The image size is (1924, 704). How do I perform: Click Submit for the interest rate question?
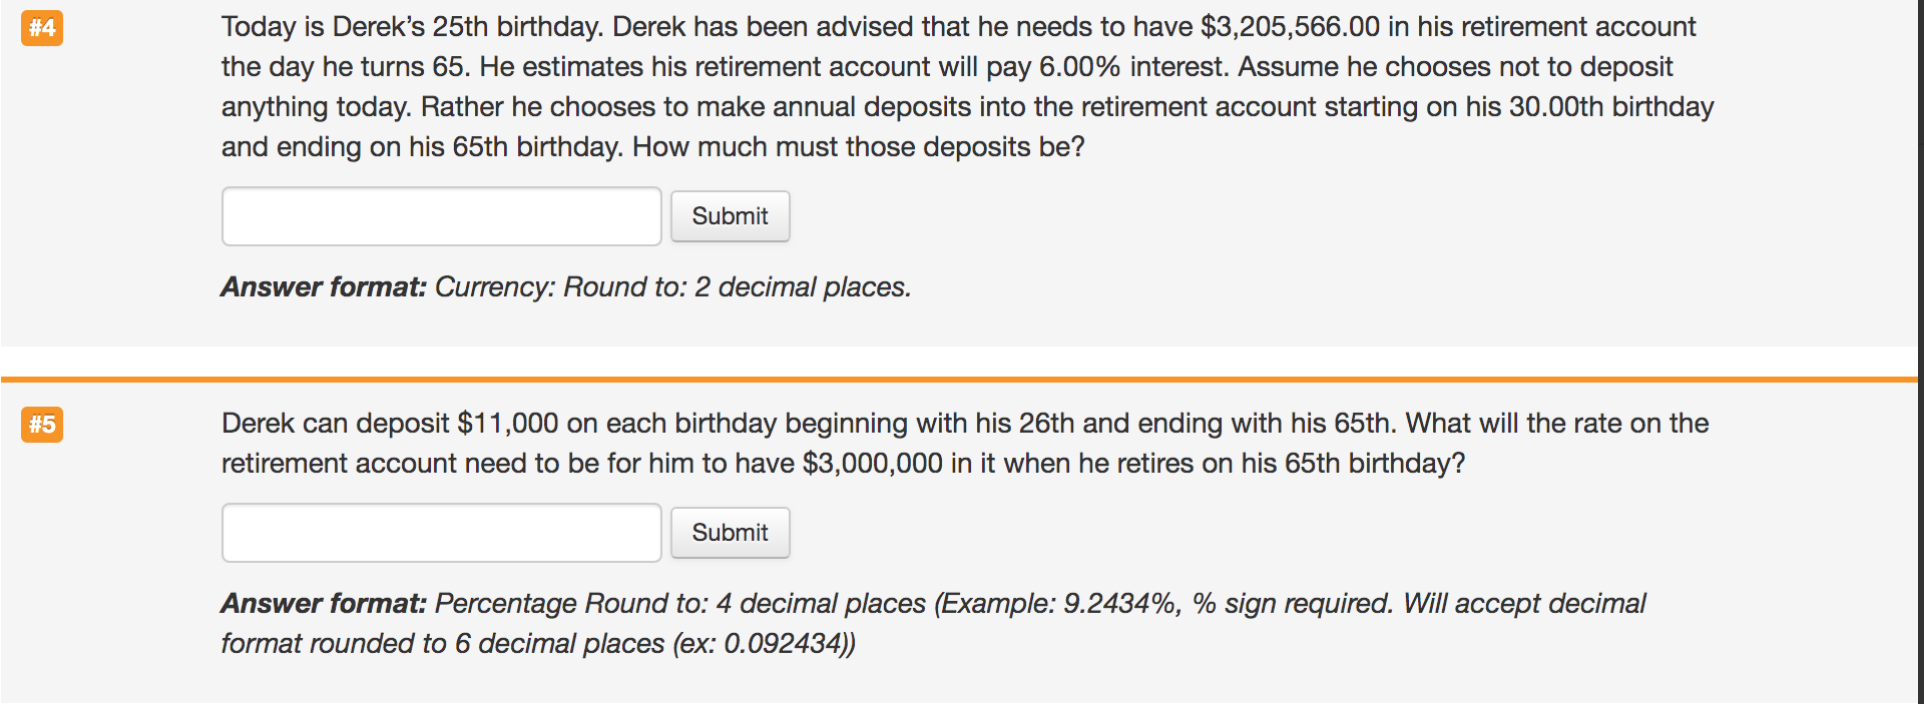(x=729, y=532)
